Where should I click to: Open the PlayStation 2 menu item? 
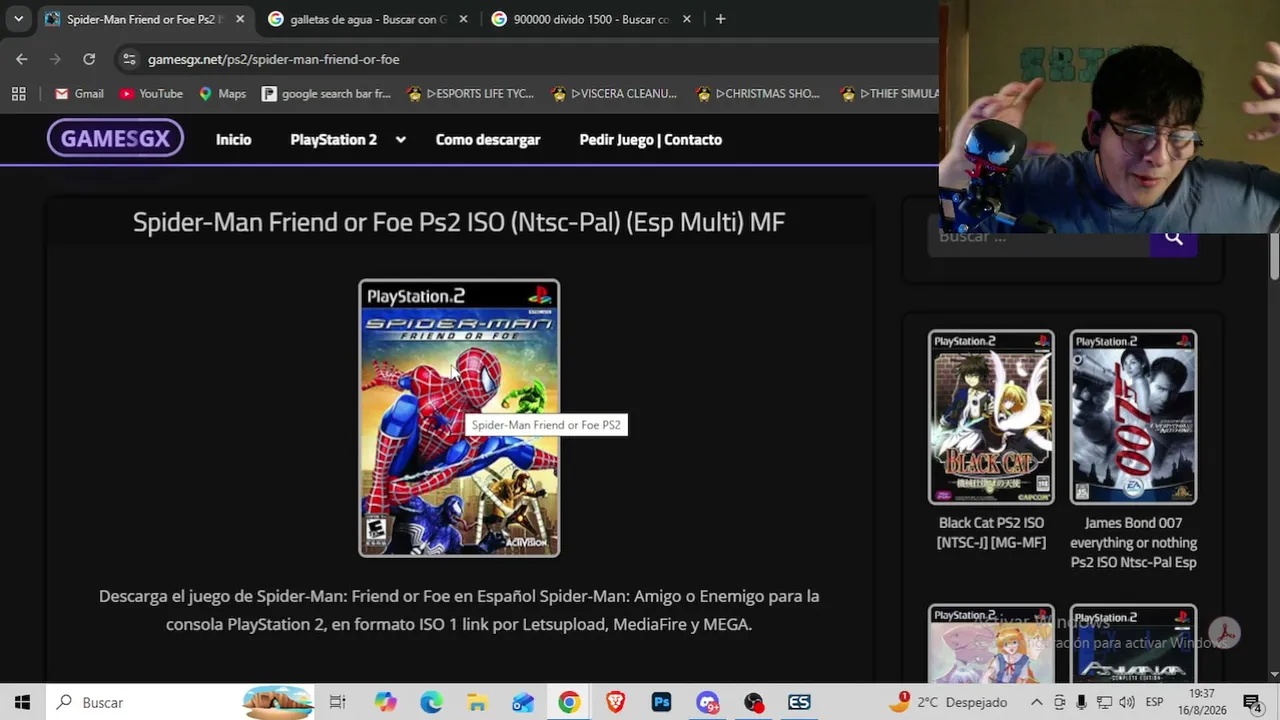[333, 140]
